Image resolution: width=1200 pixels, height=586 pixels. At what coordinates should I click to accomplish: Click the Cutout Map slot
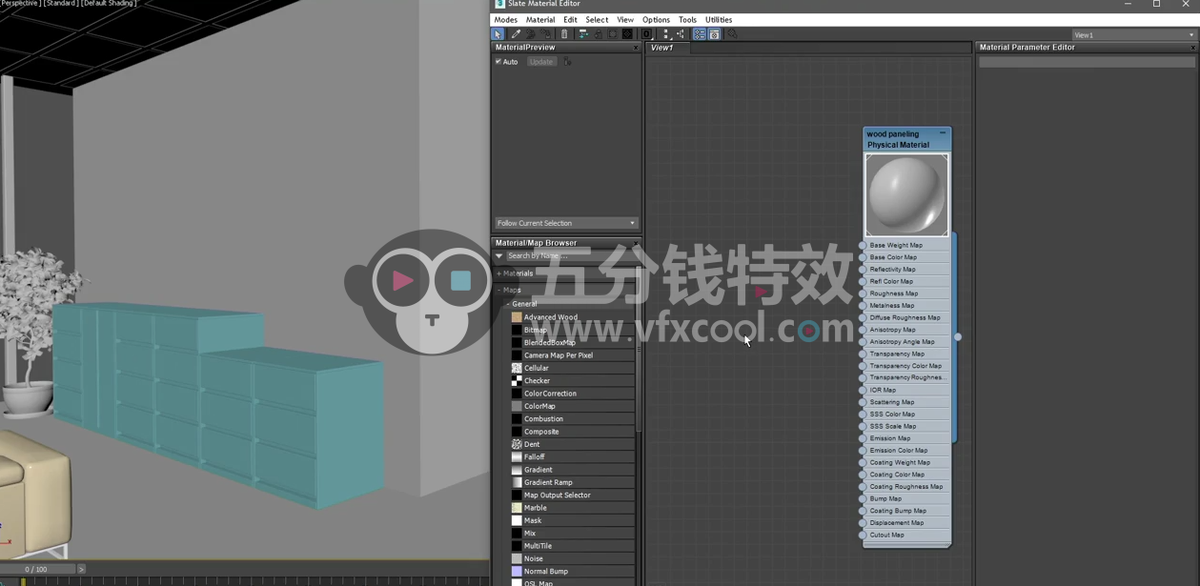[906, 535]
